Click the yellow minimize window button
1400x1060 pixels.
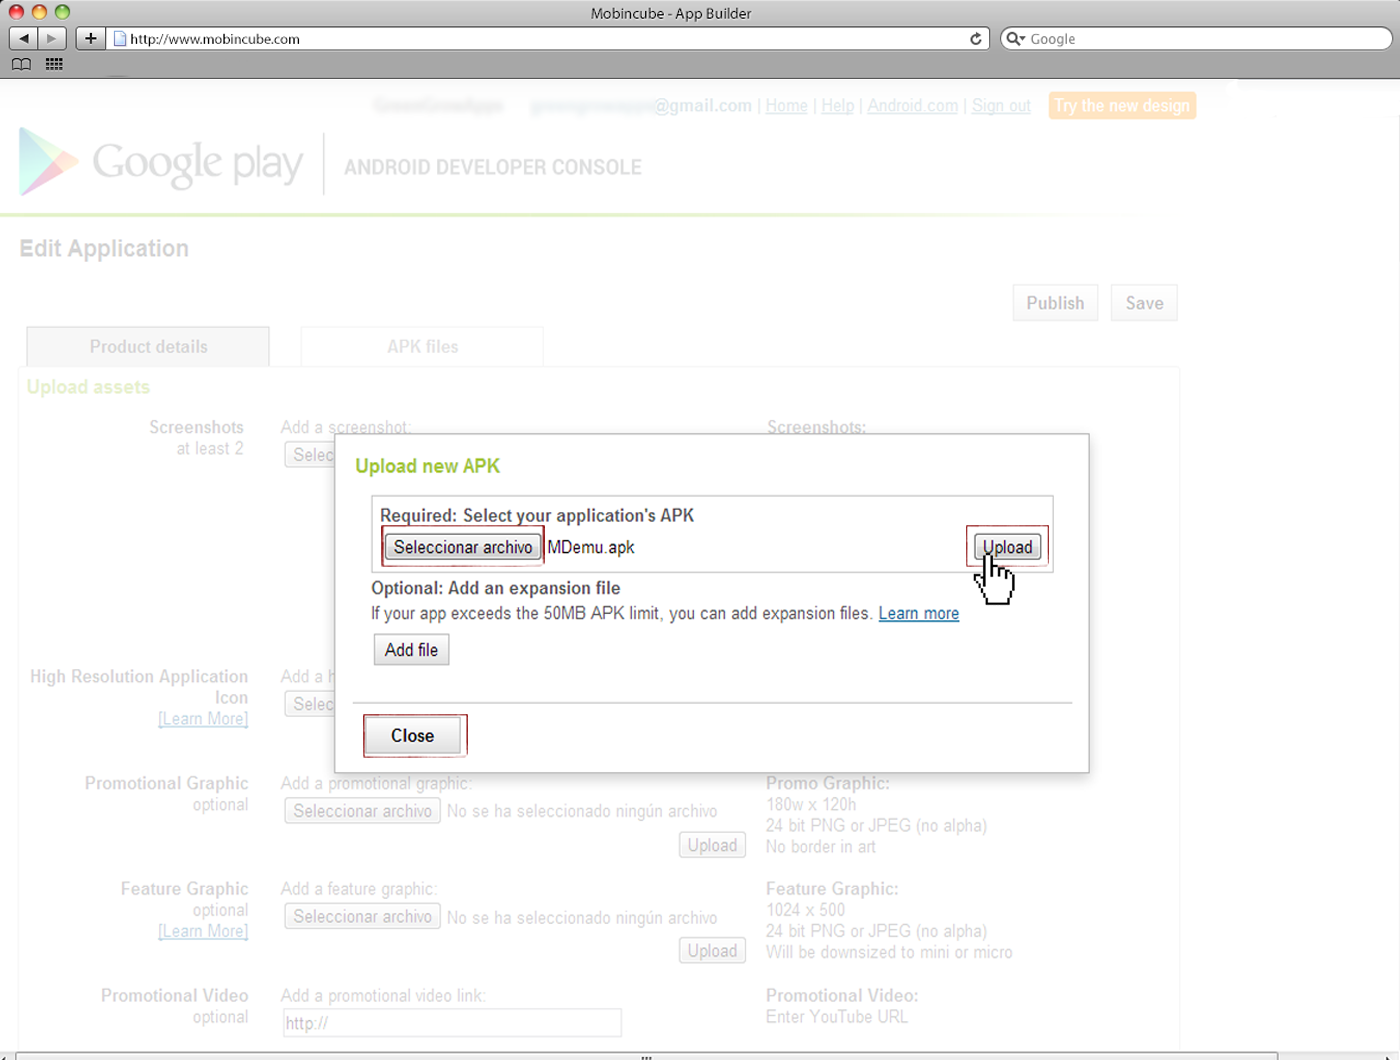coord(39,12)
